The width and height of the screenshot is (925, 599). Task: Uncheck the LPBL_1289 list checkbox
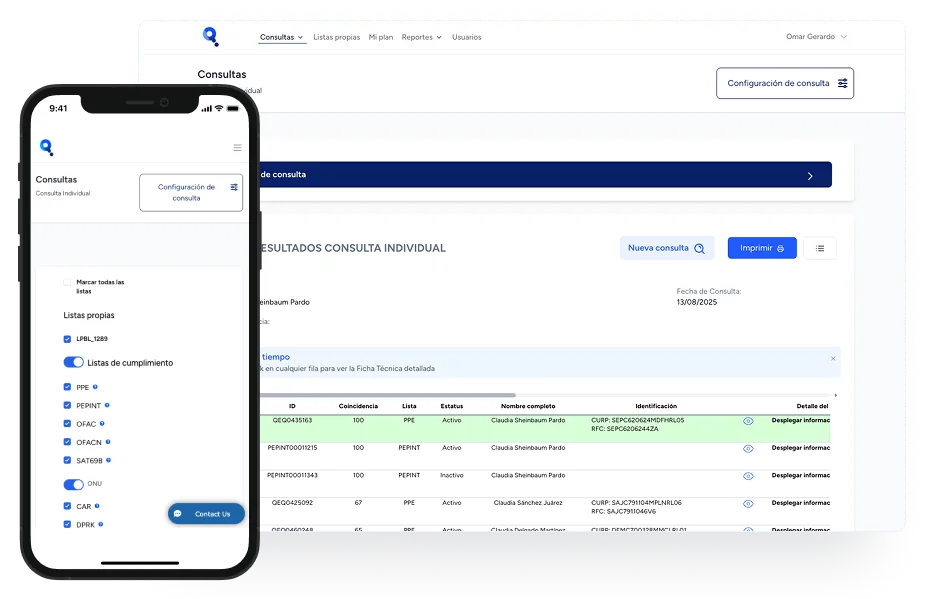tap(67, 339)
